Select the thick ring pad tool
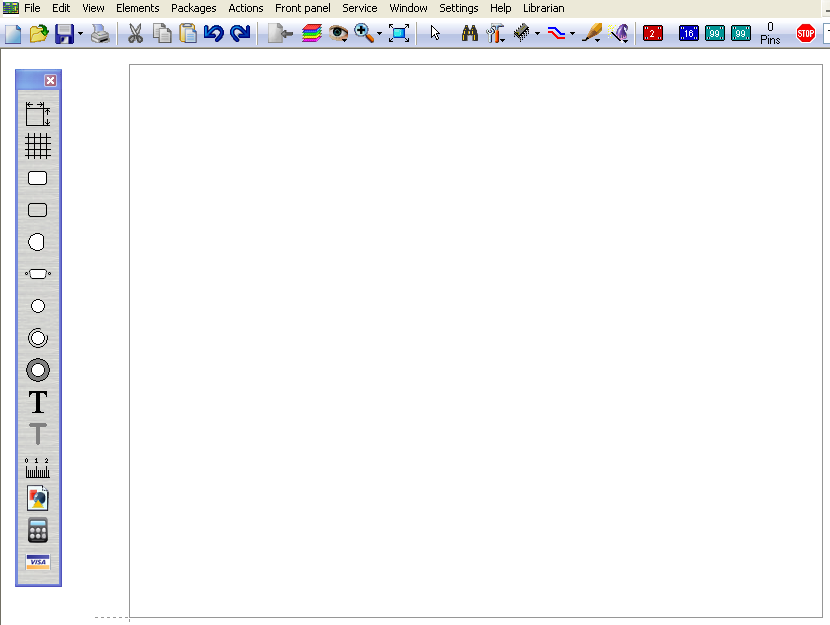Viewport: 830px width, 625px height. point(38,370)
